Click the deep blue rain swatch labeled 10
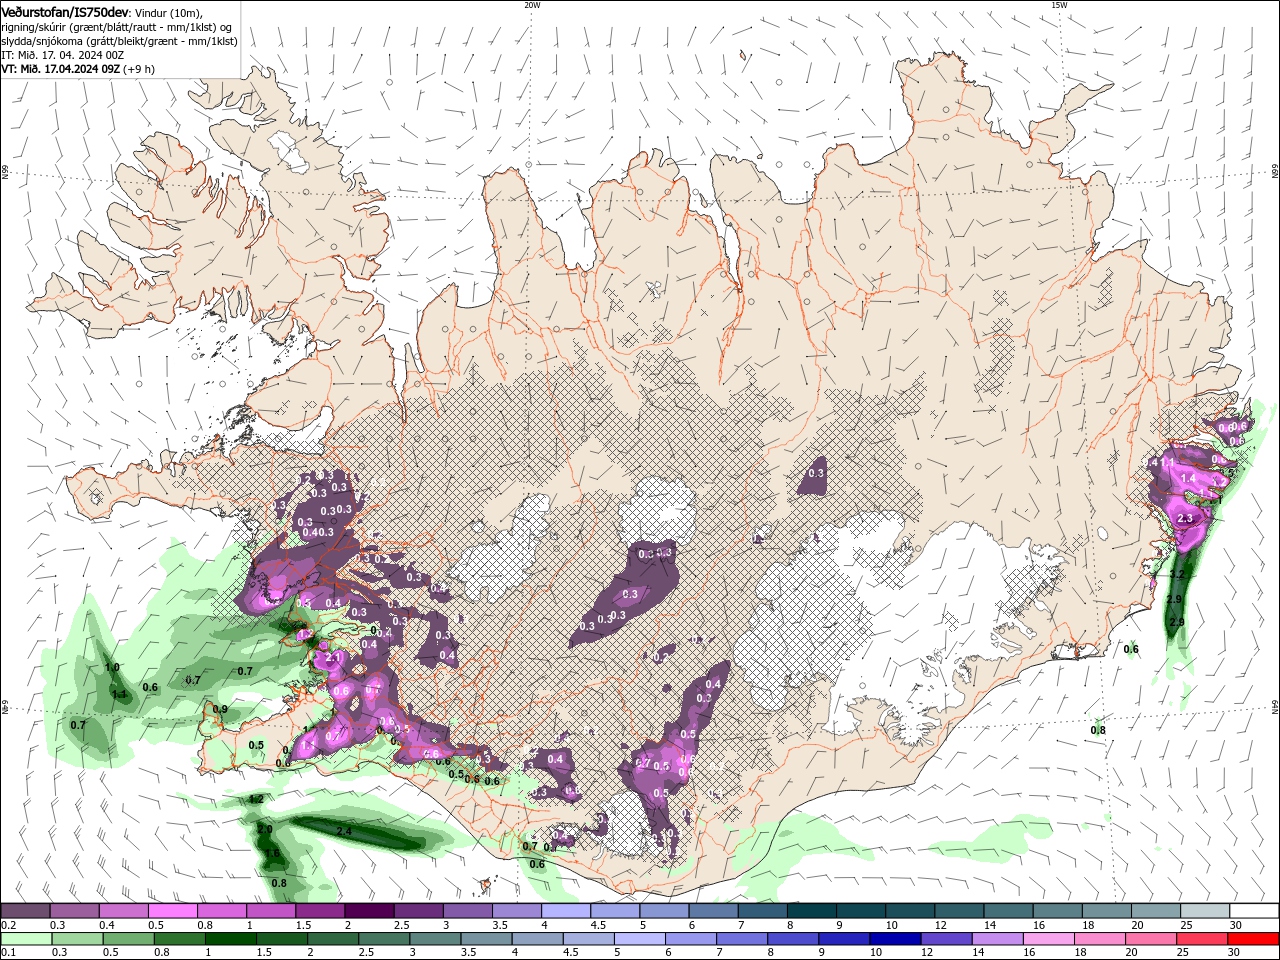 [895, 939]
